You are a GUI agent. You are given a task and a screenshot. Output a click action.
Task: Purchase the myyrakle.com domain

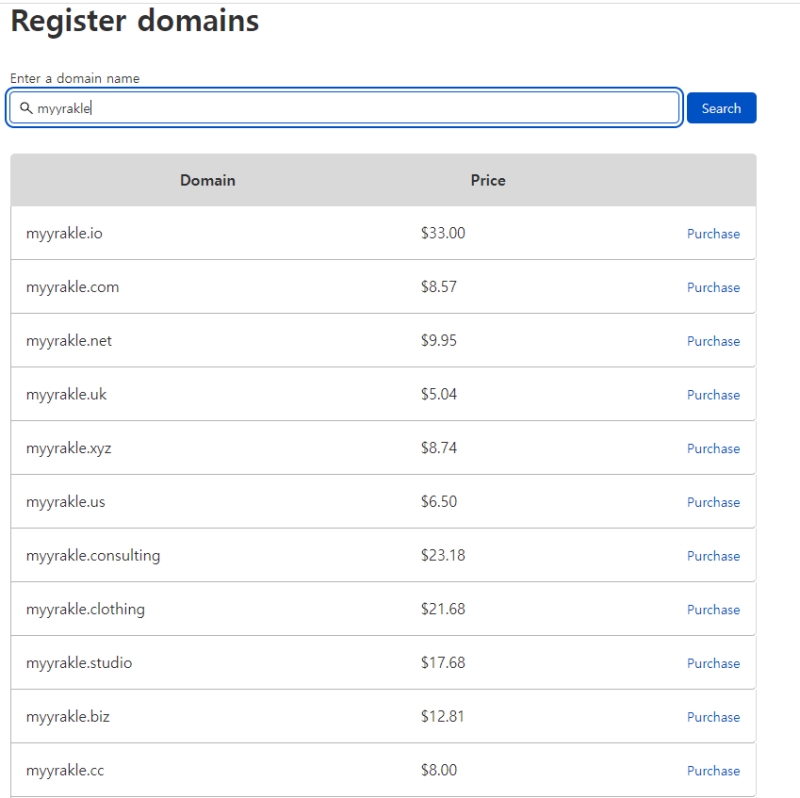713,288
